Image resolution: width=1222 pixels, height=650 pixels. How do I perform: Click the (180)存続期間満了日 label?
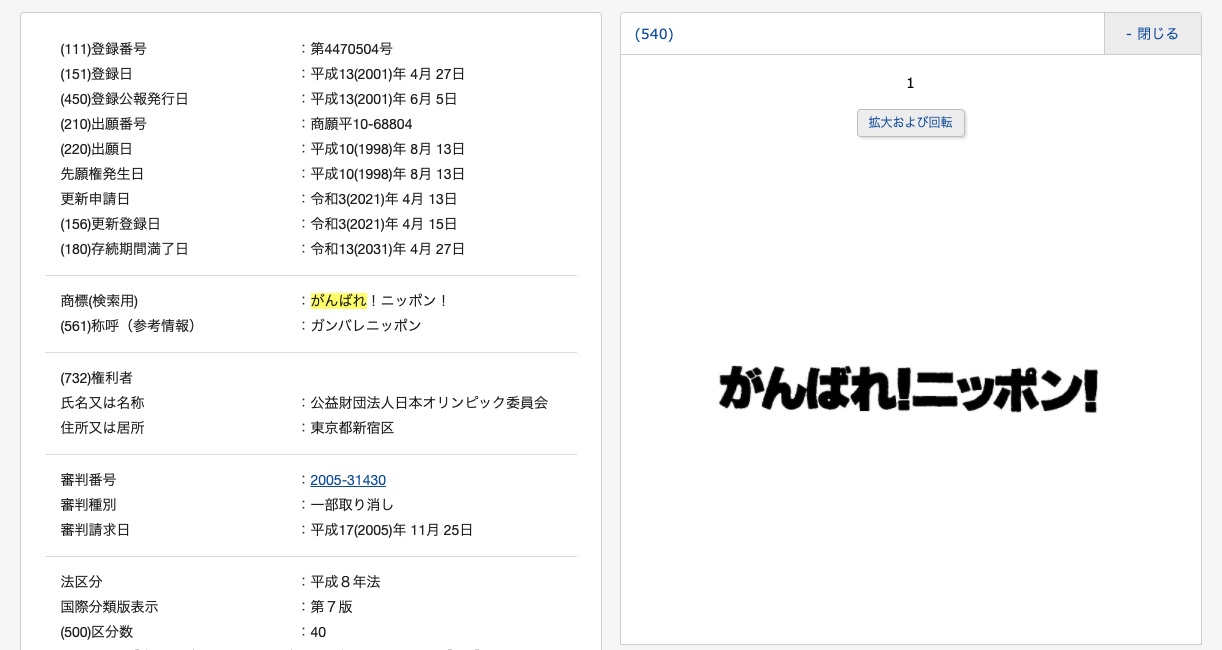[124, 249]
